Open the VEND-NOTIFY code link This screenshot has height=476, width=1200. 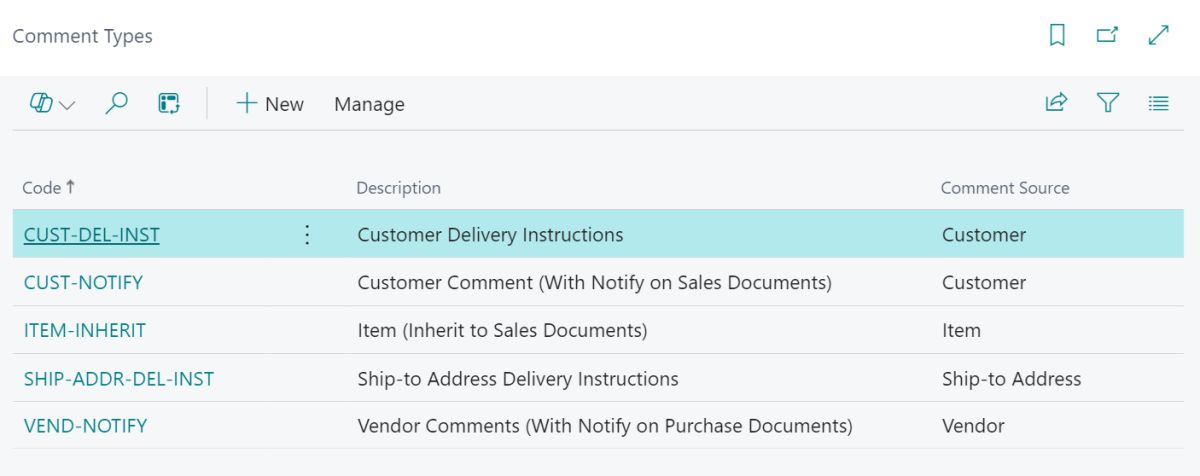pos(85,426)
